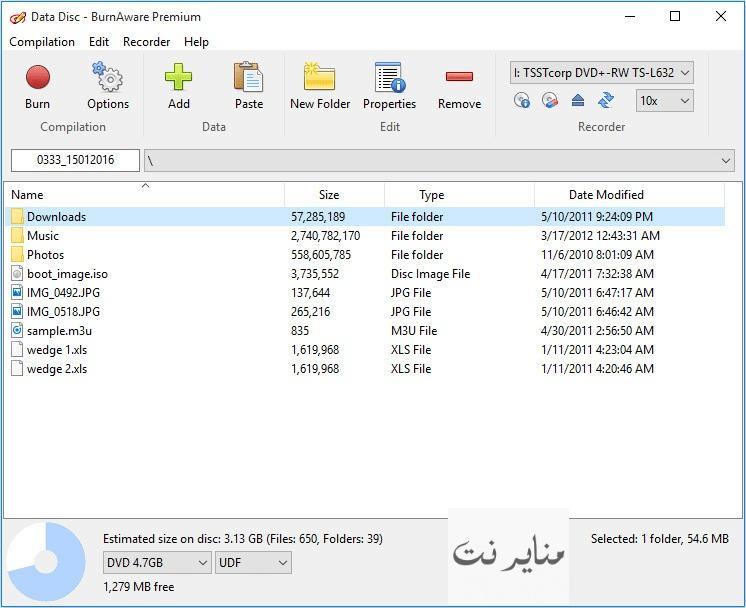Select the sample.m3u file name
Screen dimensions: 746x608
59,331
